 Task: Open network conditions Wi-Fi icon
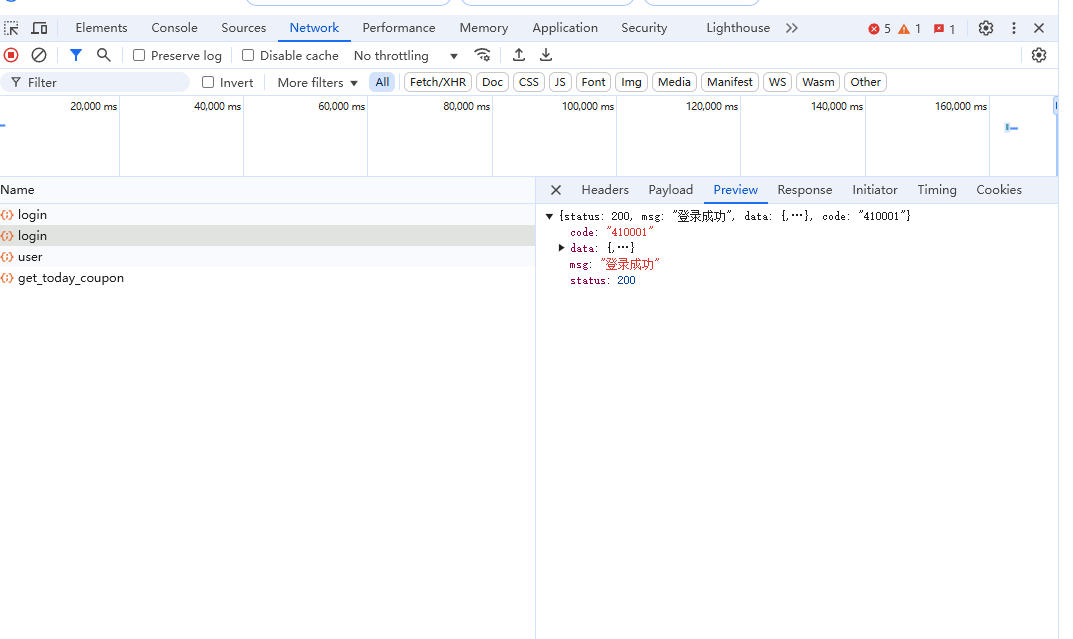(483, 56)
